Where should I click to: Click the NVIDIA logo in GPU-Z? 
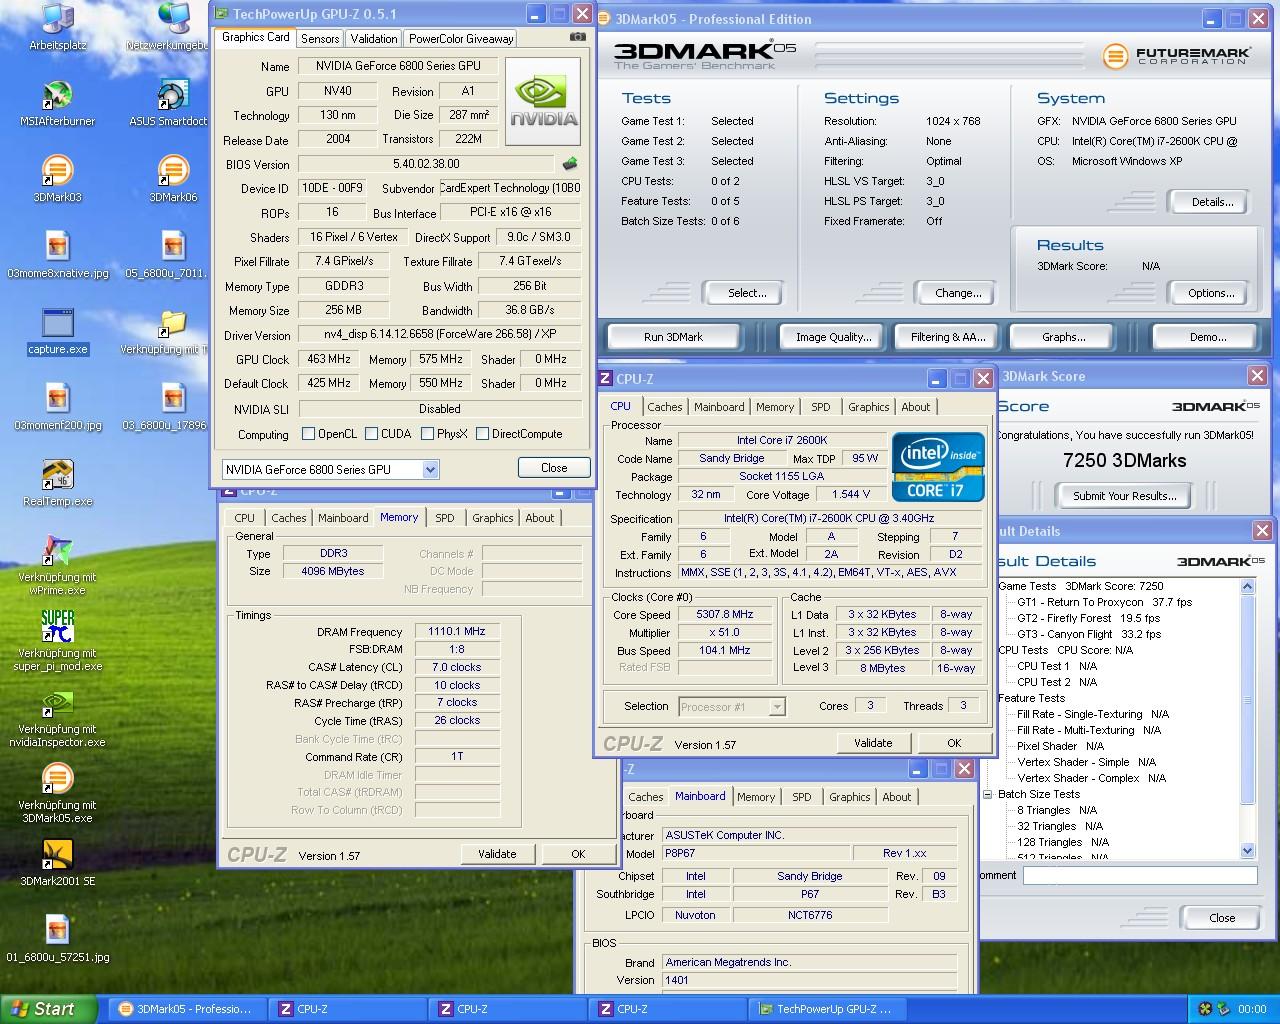[543, 101]
